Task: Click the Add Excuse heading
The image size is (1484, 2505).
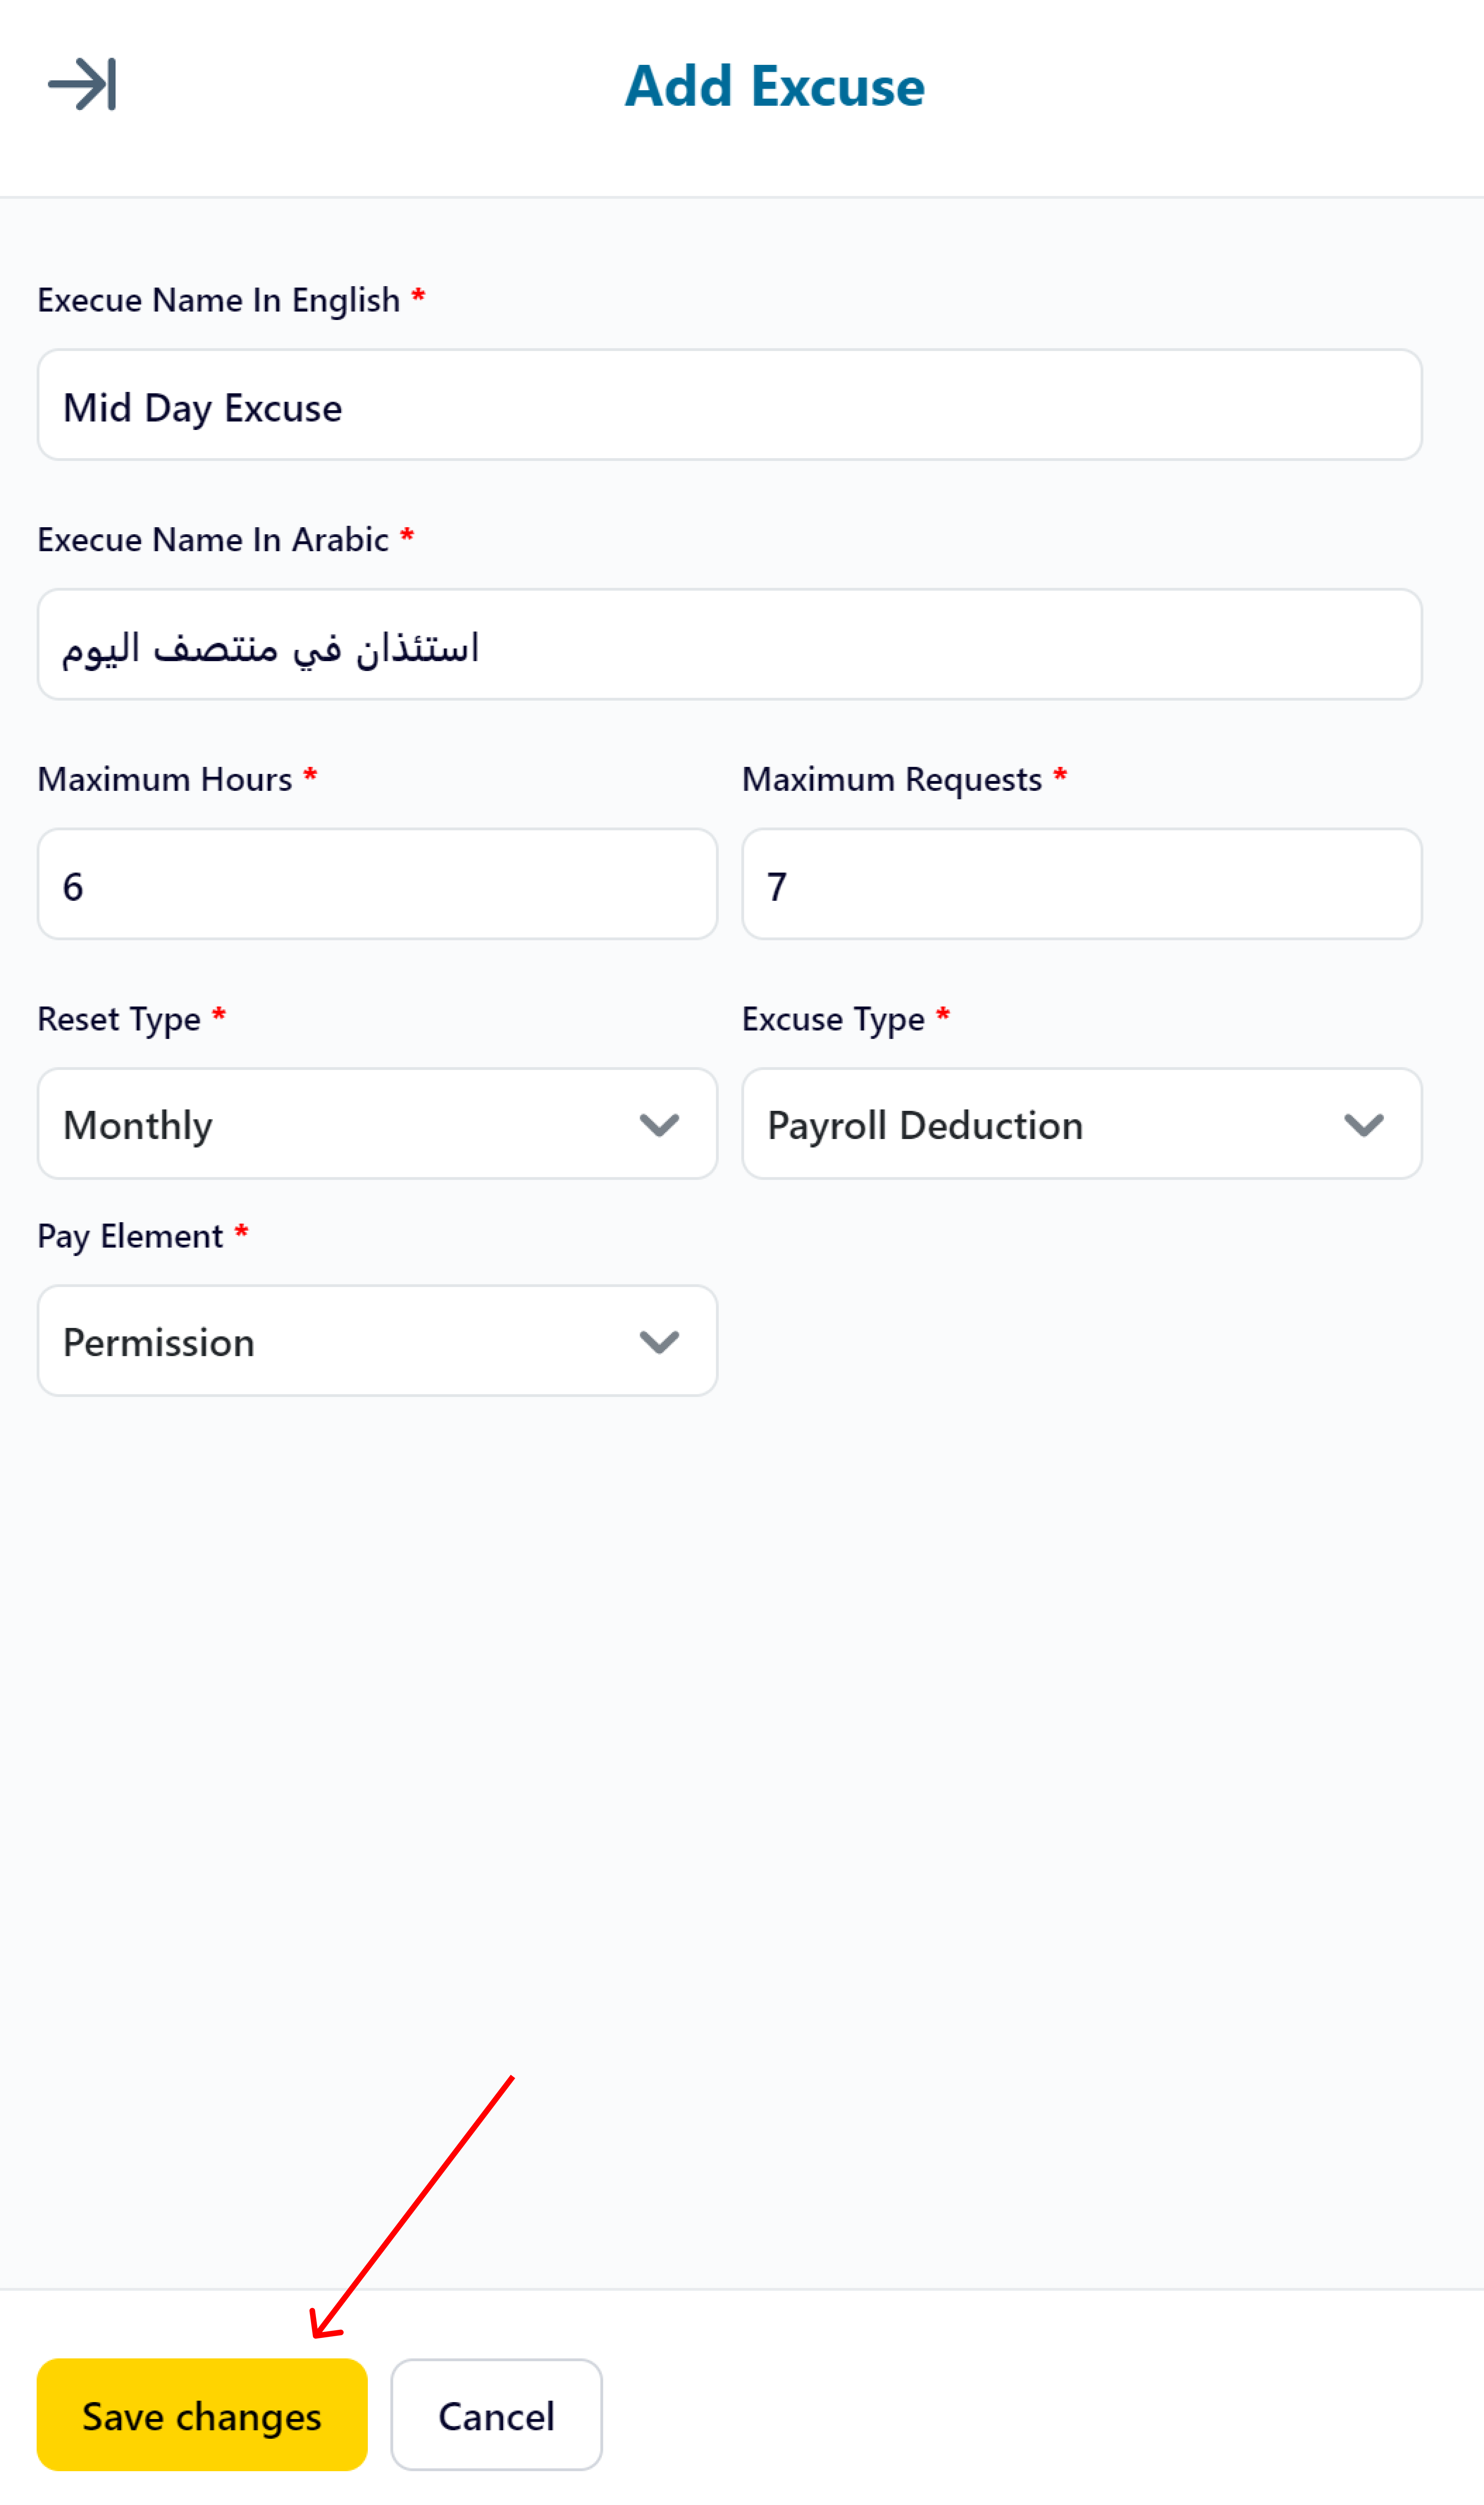Action: (775, 86)
